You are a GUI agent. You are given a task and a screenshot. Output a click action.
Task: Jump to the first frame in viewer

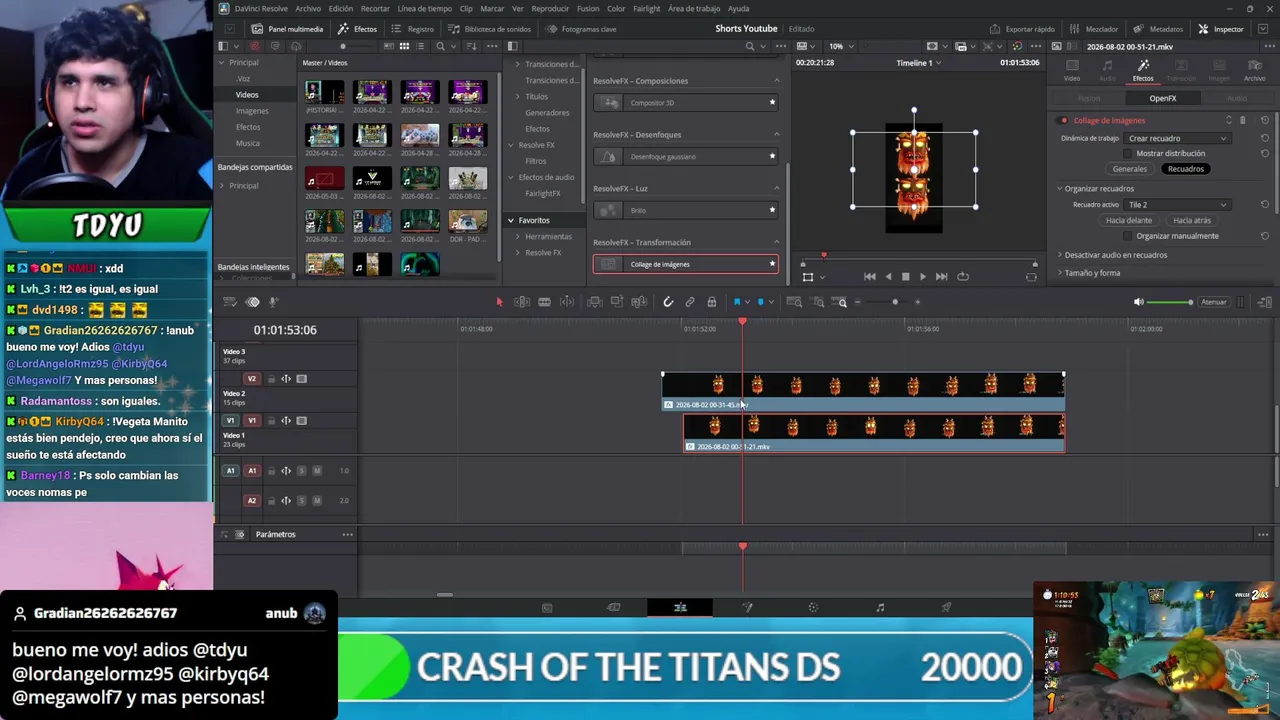click(870, 277)
